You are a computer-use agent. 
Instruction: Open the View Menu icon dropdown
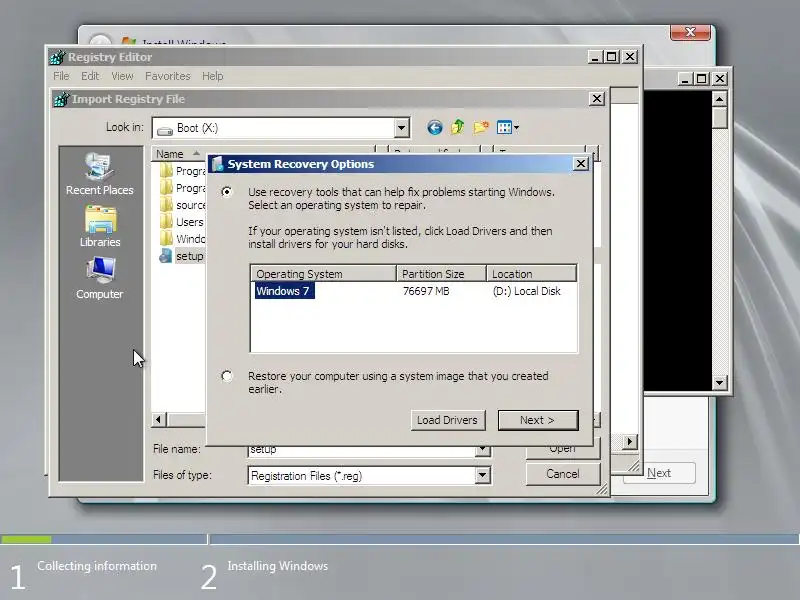(508, 128)
